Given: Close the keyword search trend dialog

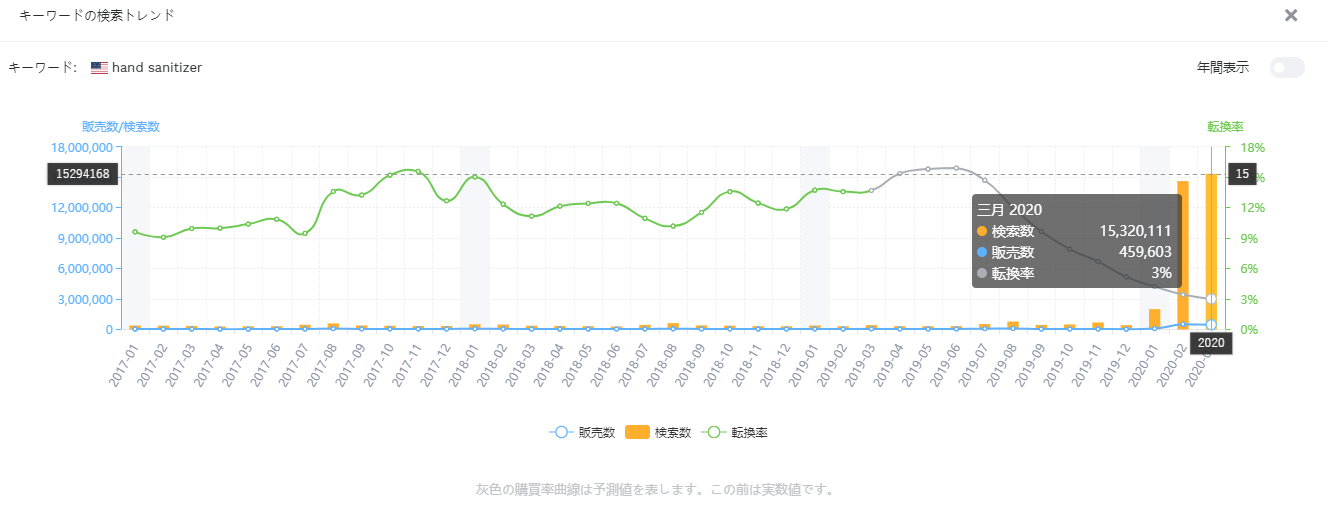Looking at the screenshot, I should 1291,15.
